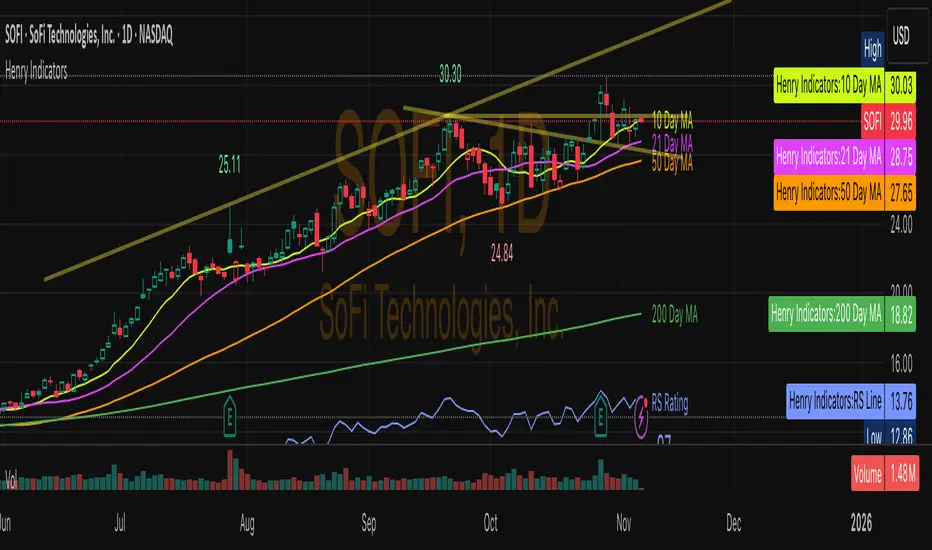Click the Volume 1.48M label
This screenshot has height=550, width=932.
tap(885, 473)
